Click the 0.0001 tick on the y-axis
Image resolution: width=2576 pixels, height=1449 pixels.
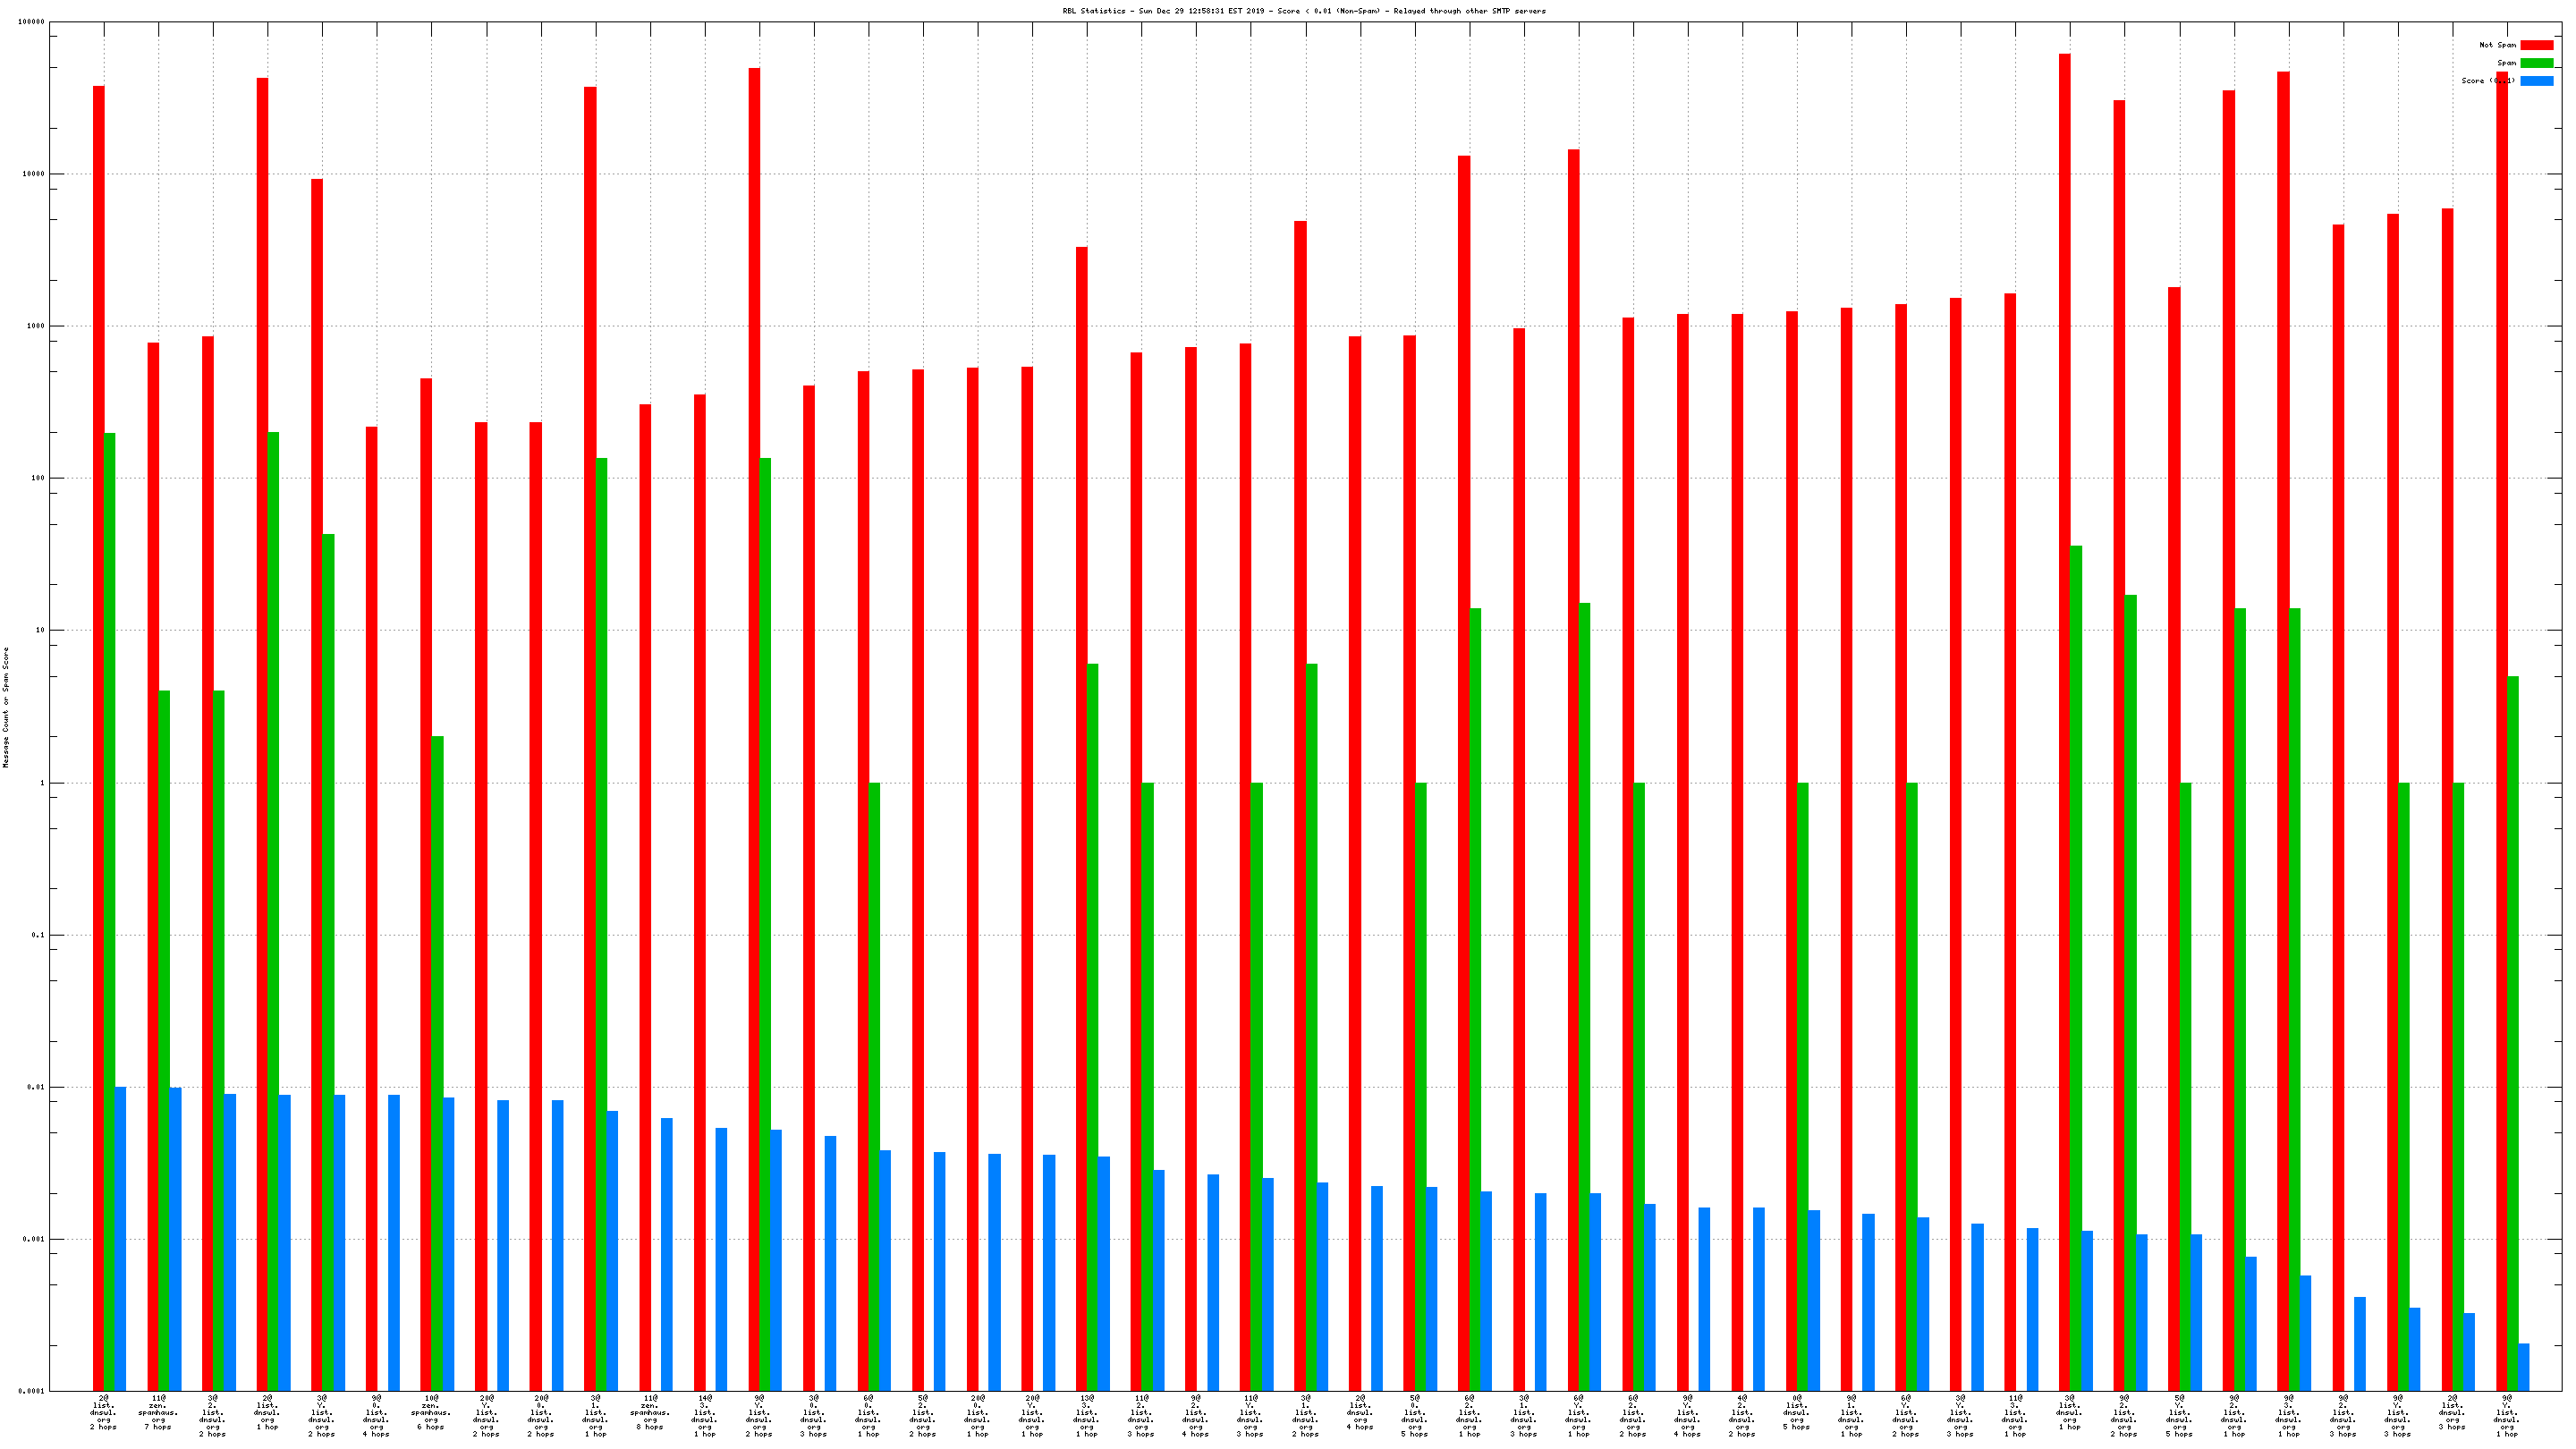pyautogui.click(x=30, y=1391)
